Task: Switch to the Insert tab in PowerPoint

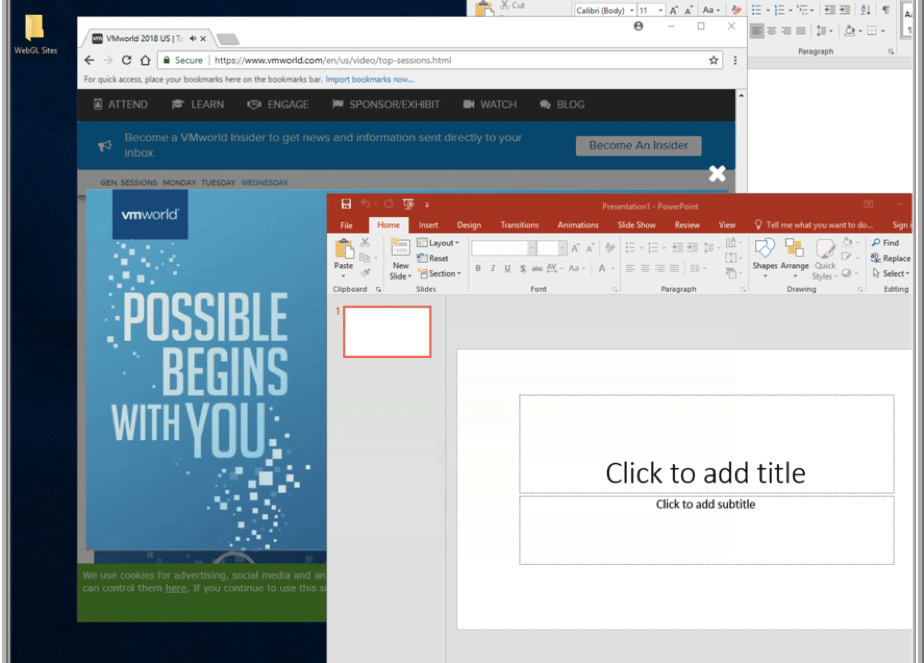Action: tap(428, 225)
